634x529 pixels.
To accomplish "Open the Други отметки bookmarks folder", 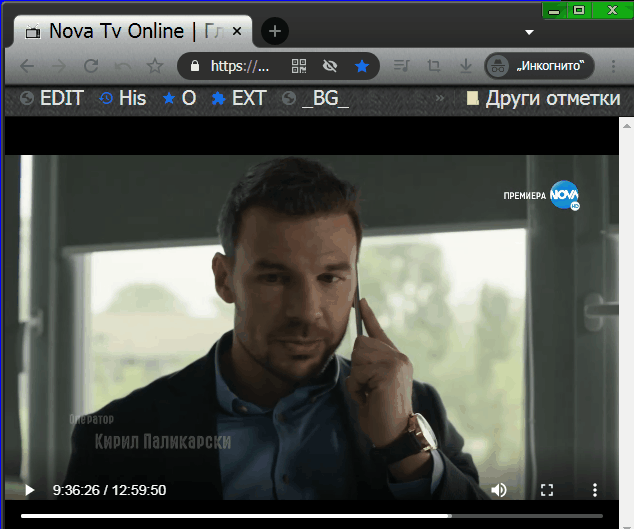I will (543, 98).
